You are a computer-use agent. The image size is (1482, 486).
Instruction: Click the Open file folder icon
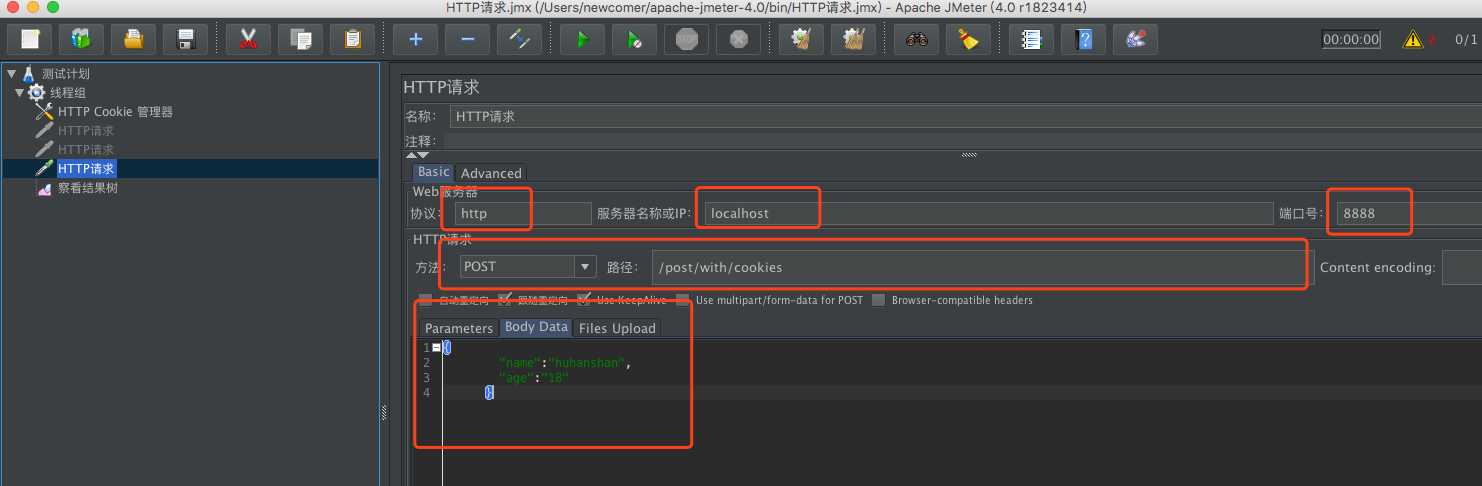point(133,39)
